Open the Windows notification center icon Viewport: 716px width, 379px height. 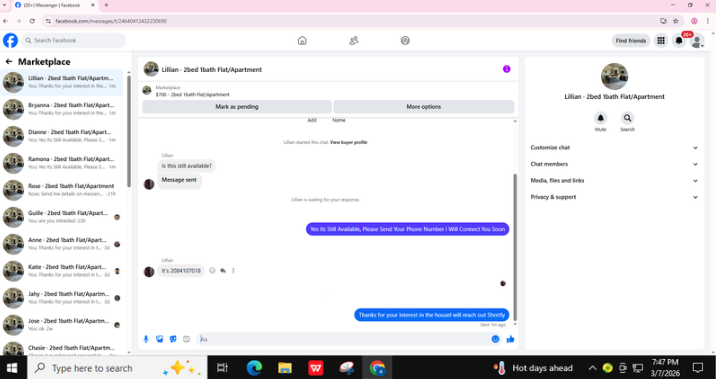pos(698,368)
